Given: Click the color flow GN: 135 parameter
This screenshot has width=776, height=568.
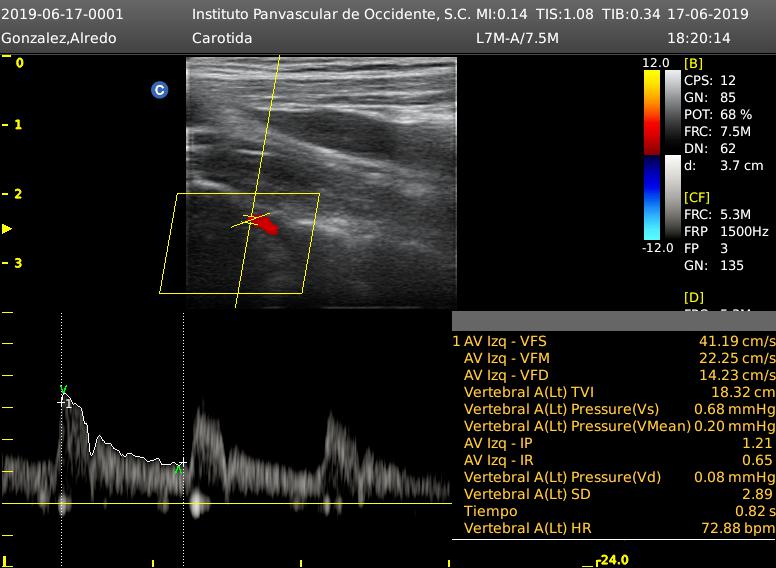Looking at the screenshot, I should pos(714,265).
